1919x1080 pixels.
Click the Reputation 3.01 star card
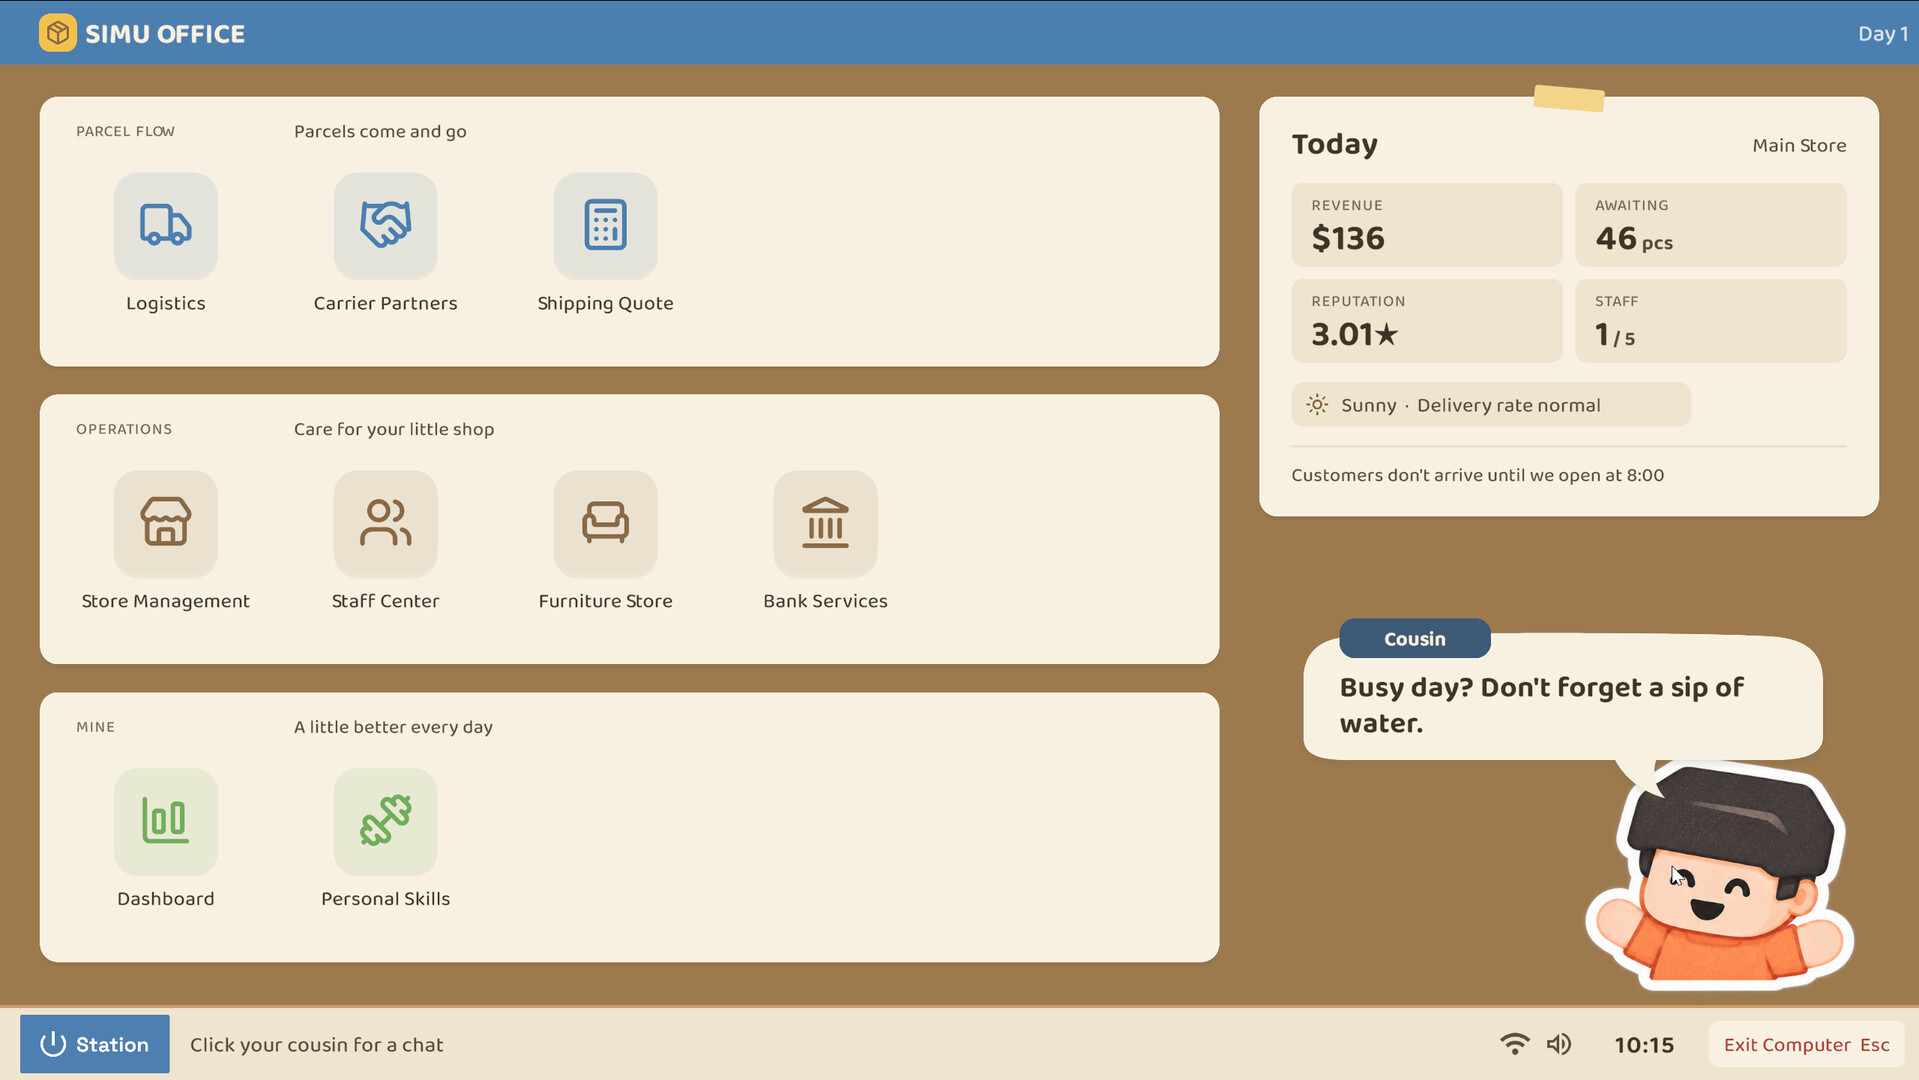pos(1427,321)
